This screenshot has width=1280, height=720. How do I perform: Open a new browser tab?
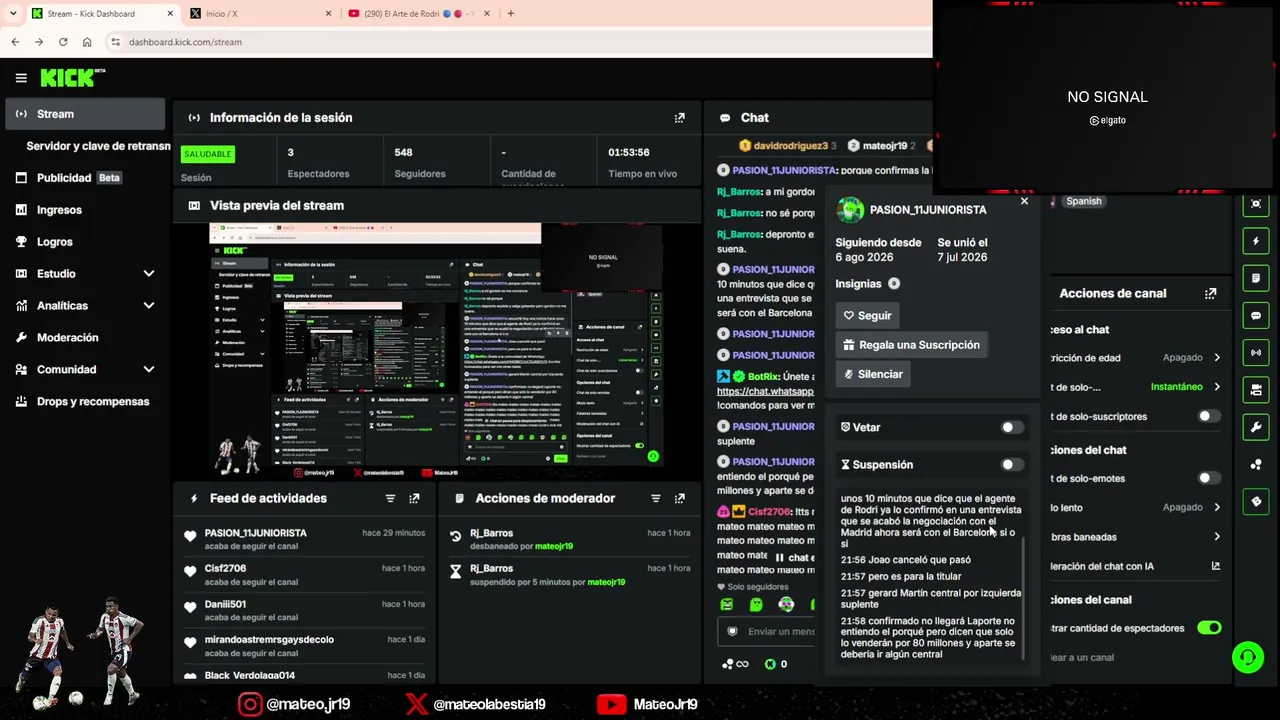coord(510,14)
